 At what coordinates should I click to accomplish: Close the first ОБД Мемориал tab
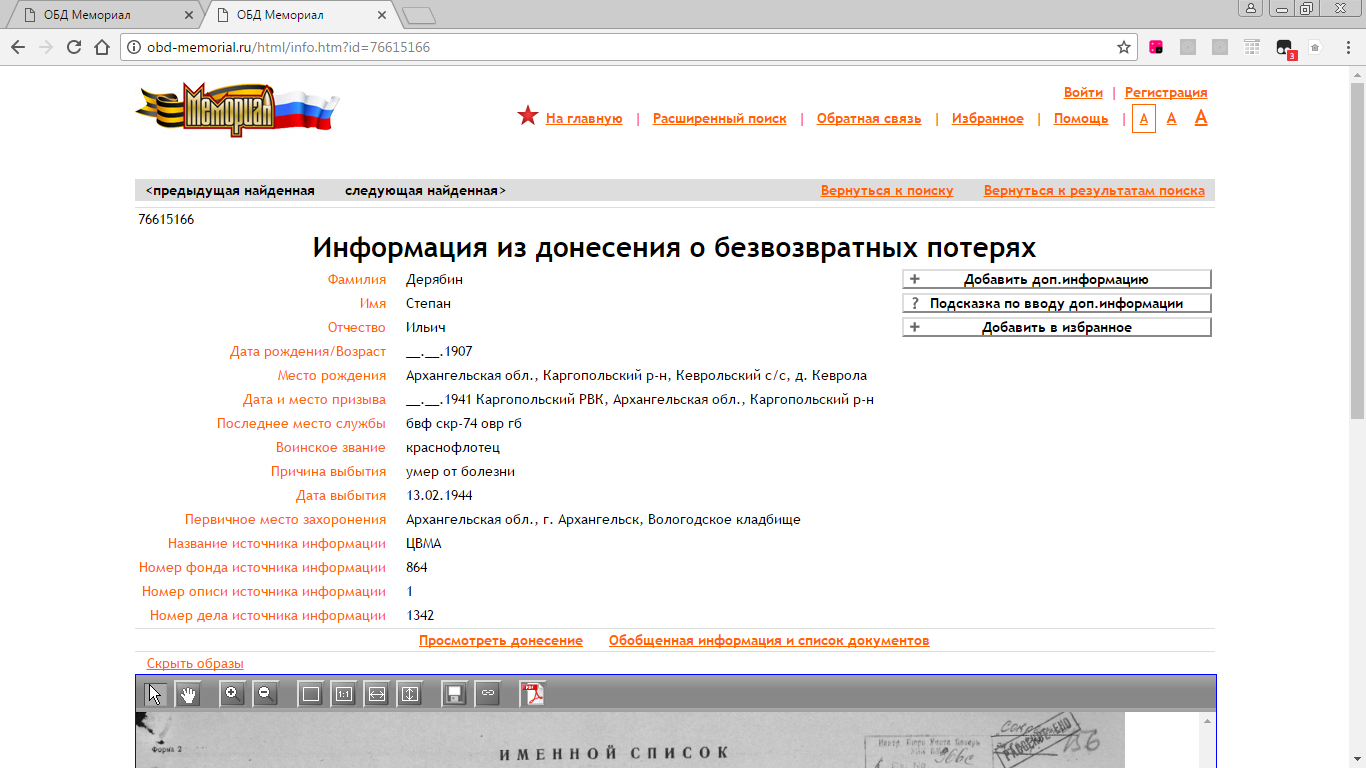click(x=188, y=15)
